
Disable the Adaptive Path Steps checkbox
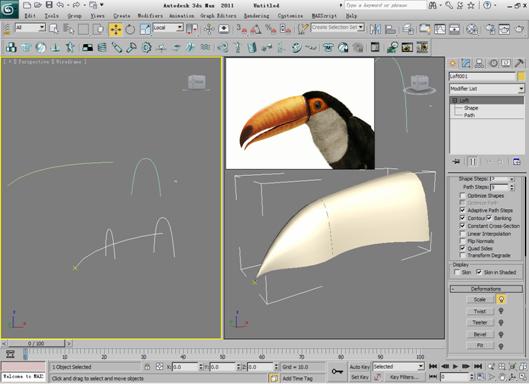[x=463, y=210]
